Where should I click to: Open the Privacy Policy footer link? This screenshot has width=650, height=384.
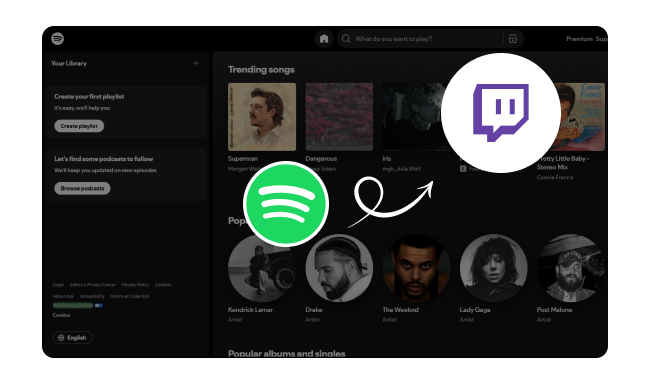click(x=135, y=284)
